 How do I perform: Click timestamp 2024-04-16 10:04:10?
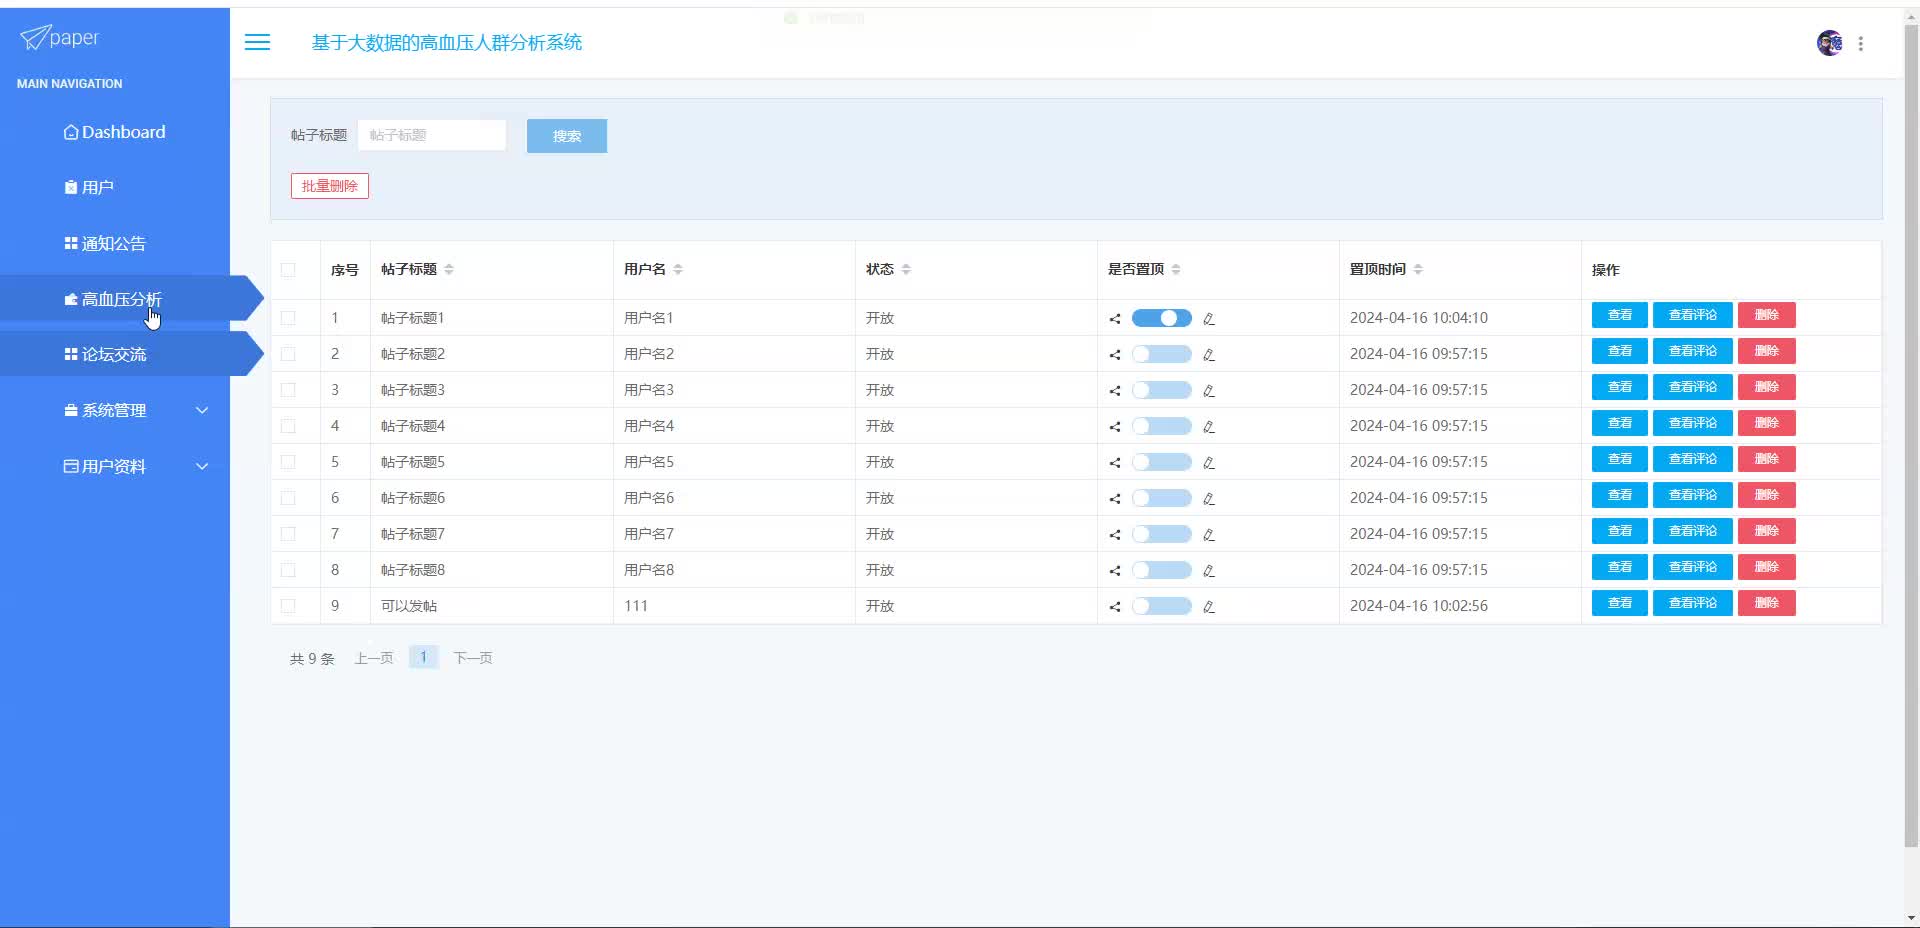tap(1419, 318)
